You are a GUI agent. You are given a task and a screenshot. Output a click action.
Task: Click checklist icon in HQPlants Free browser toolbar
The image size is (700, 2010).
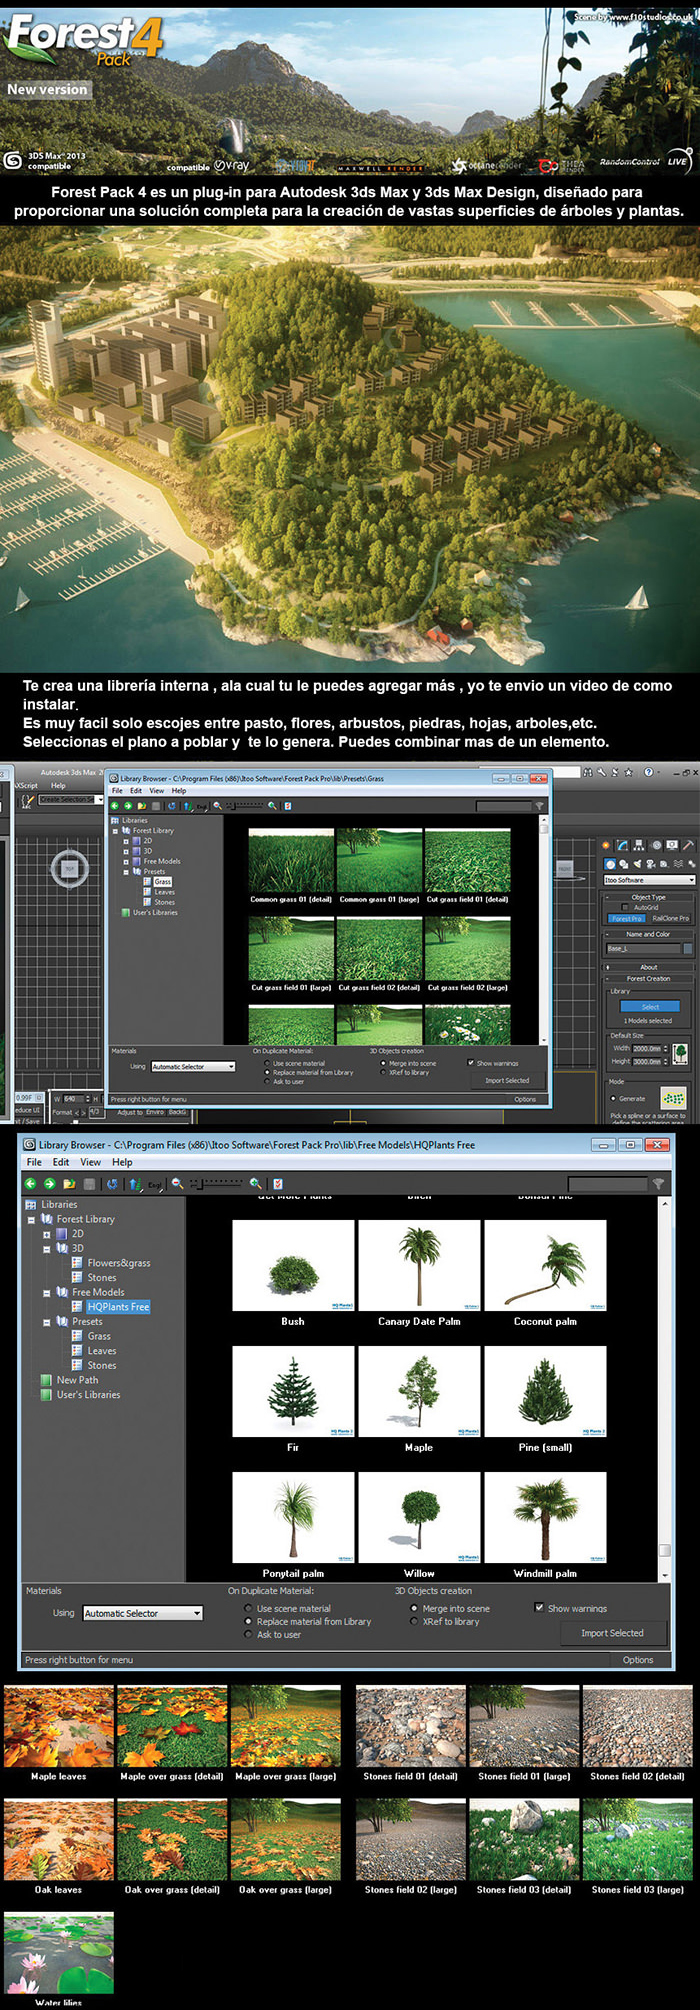pyautogui.click(x=278, y=1184)
